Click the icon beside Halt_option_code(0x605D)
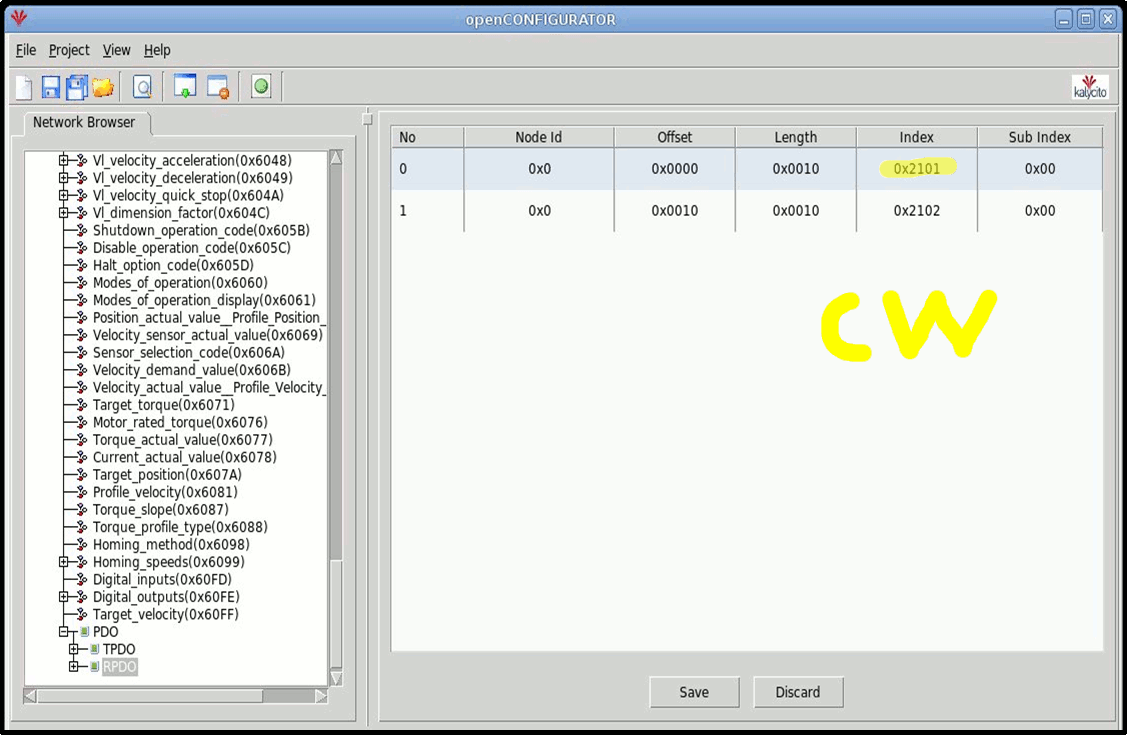The image size is (1127, 735). 81,265
